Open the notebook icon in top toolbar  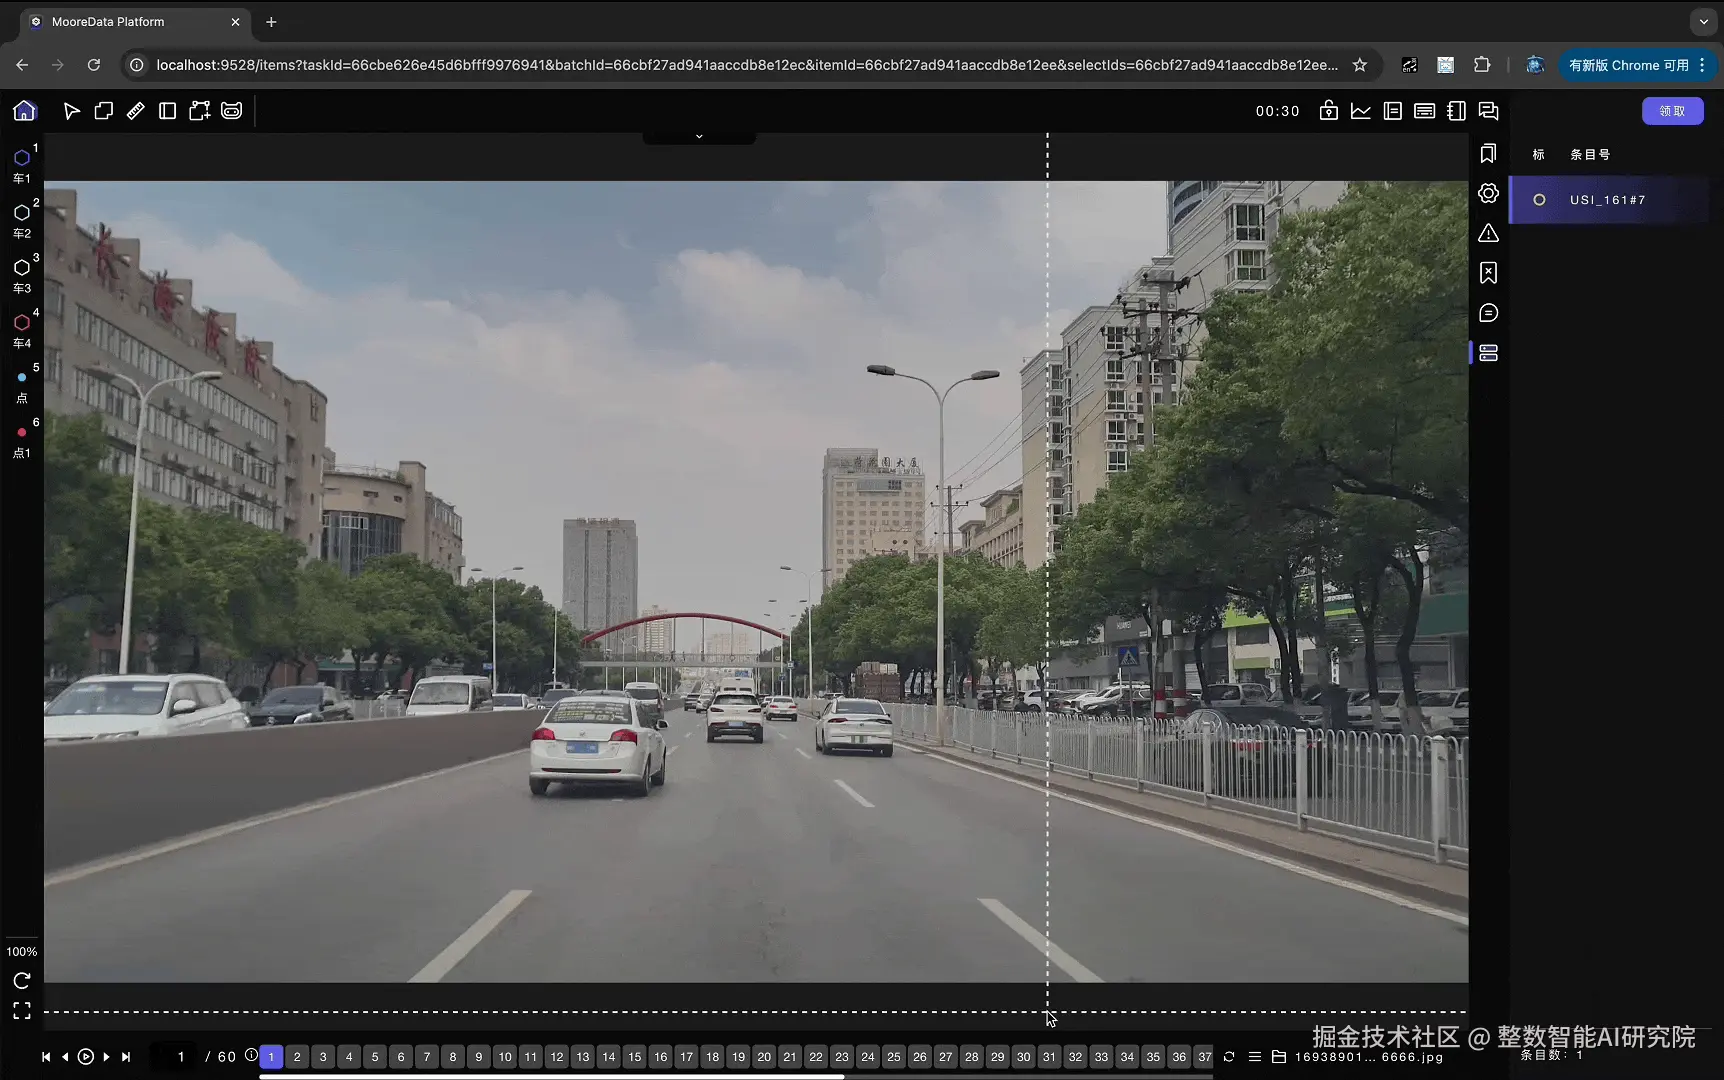pyautogui.click(x=1457, y=111)
